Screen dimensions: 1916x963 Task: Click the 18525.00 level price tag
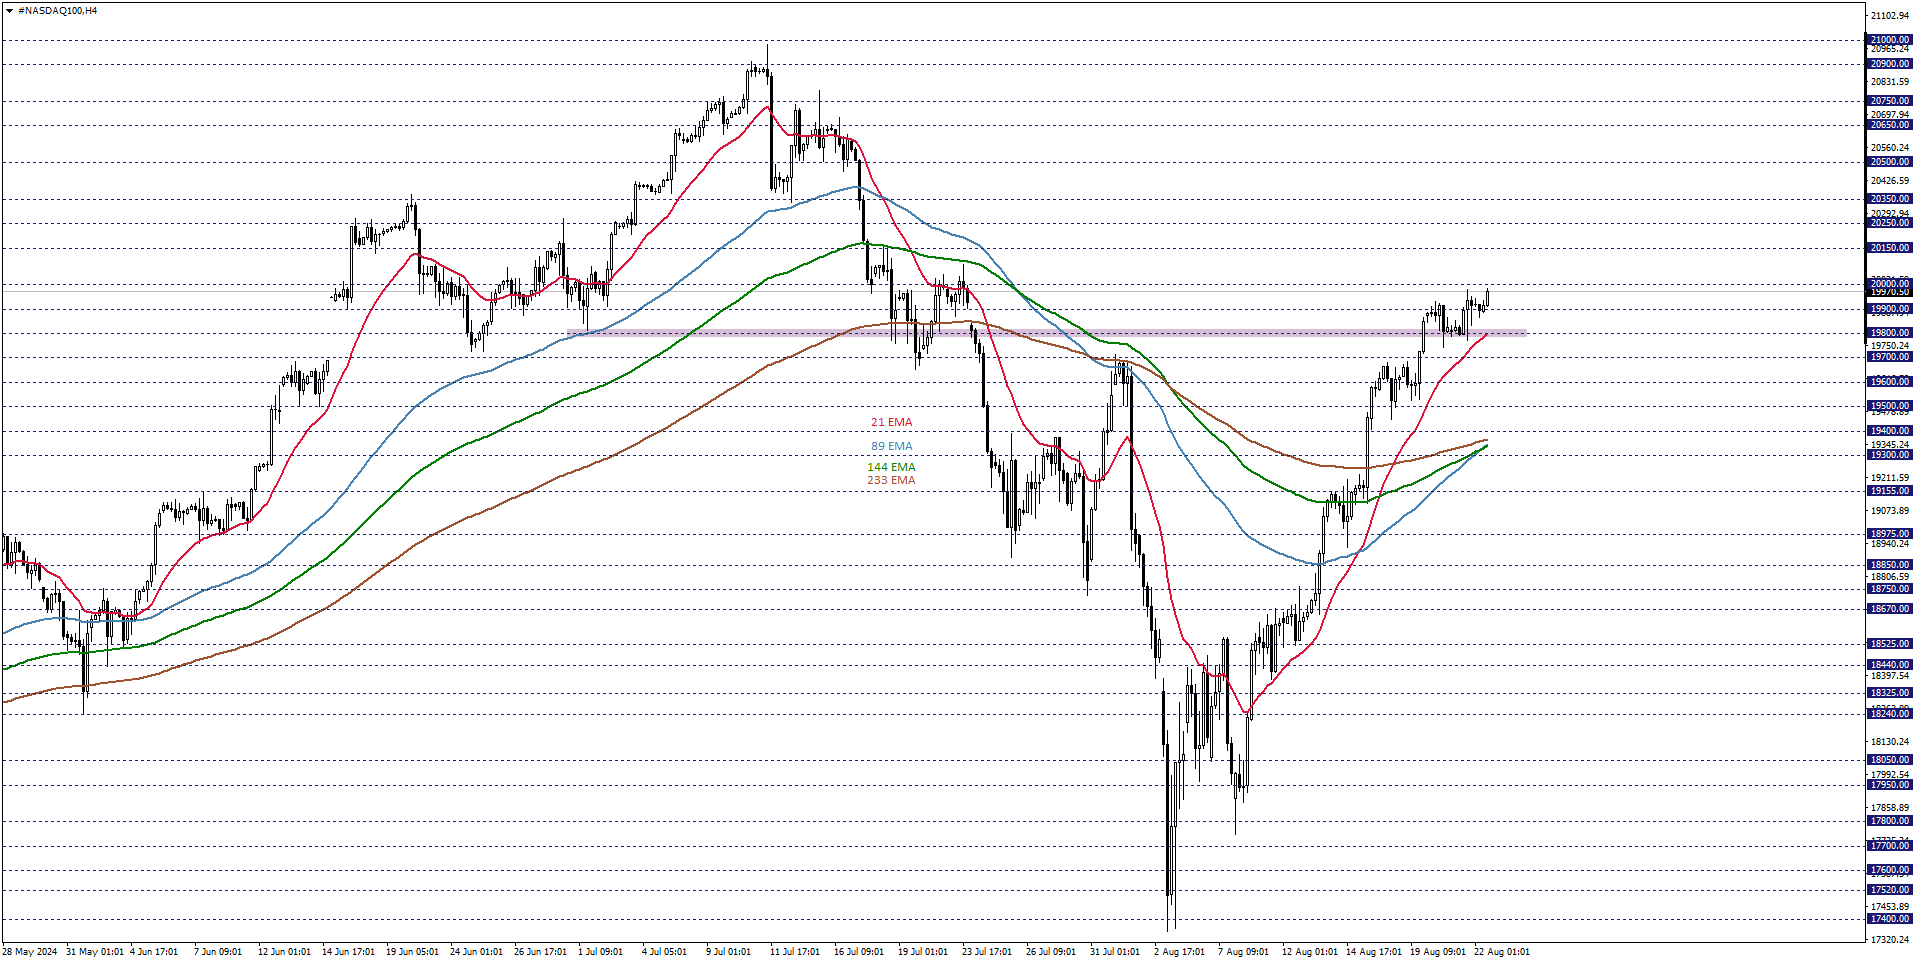coord(1889,644)
